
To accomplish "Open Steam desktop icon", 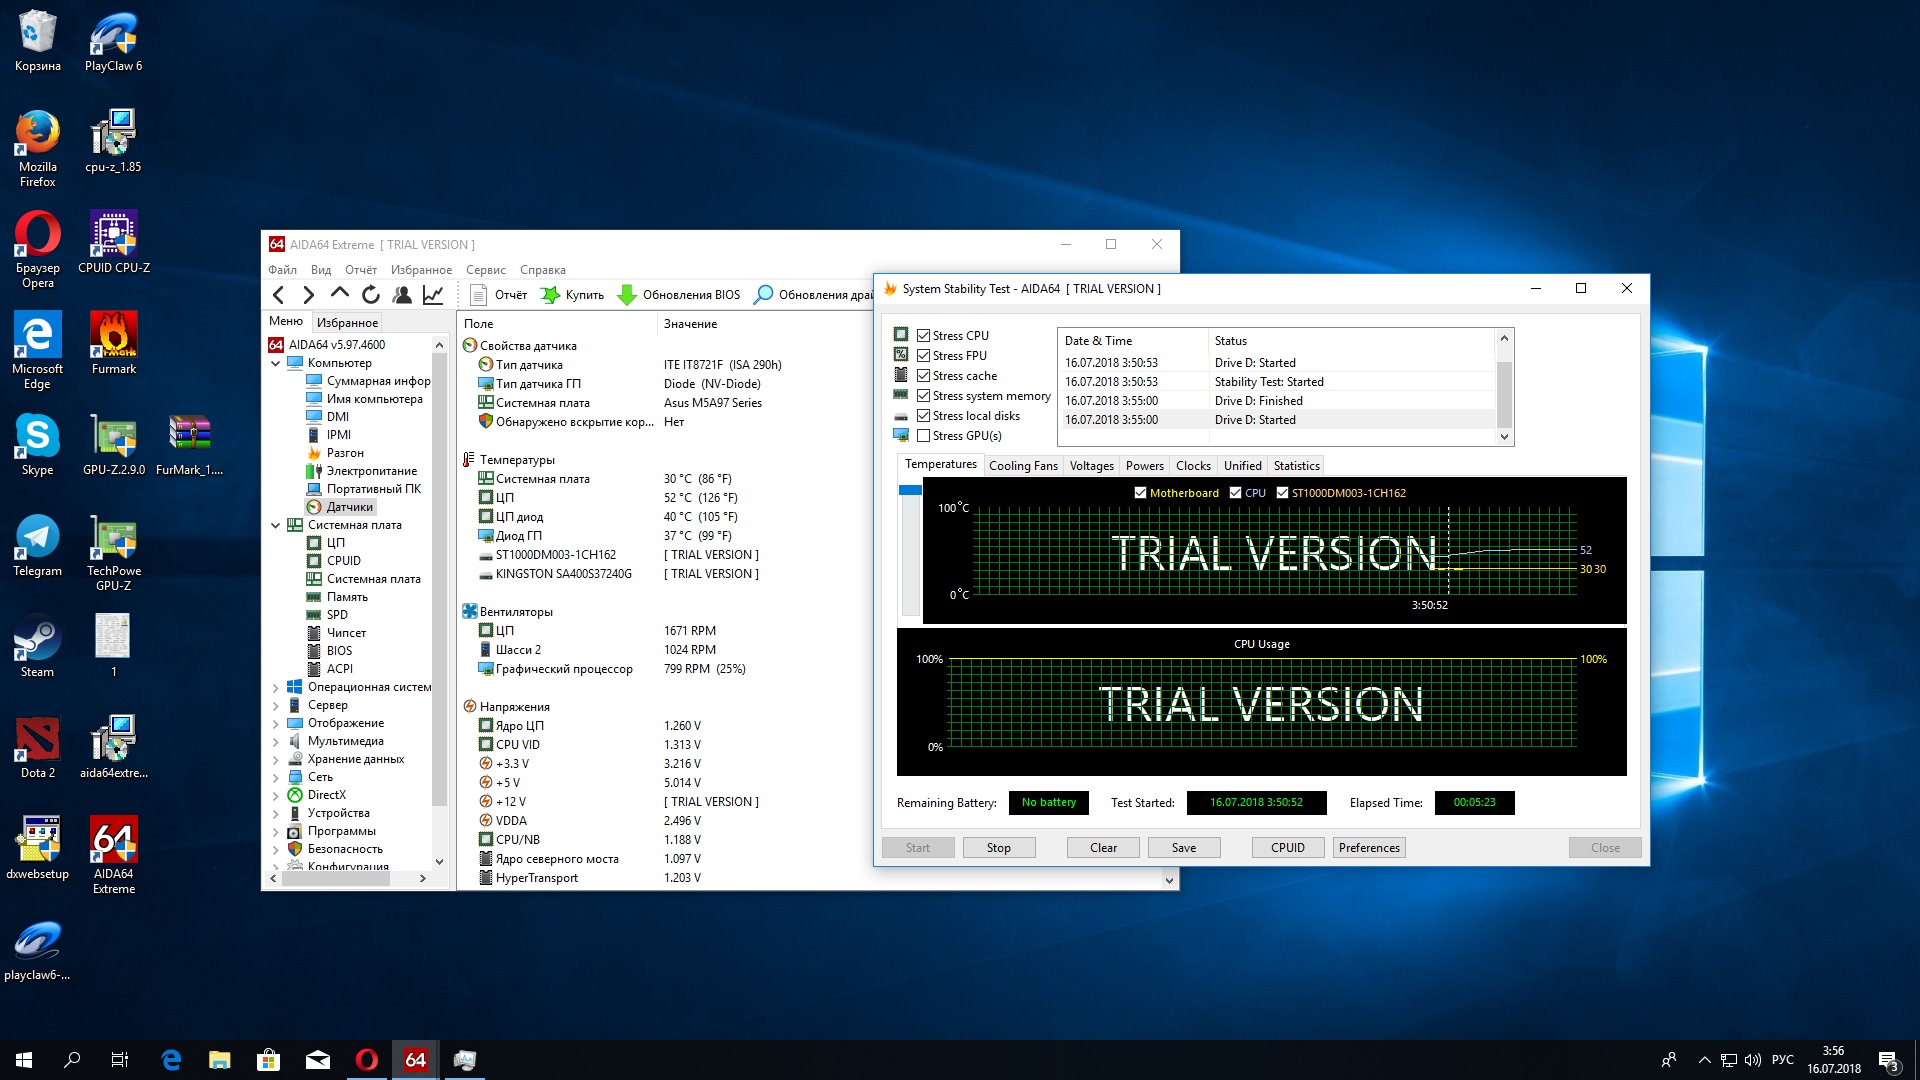I will (38, 646).
